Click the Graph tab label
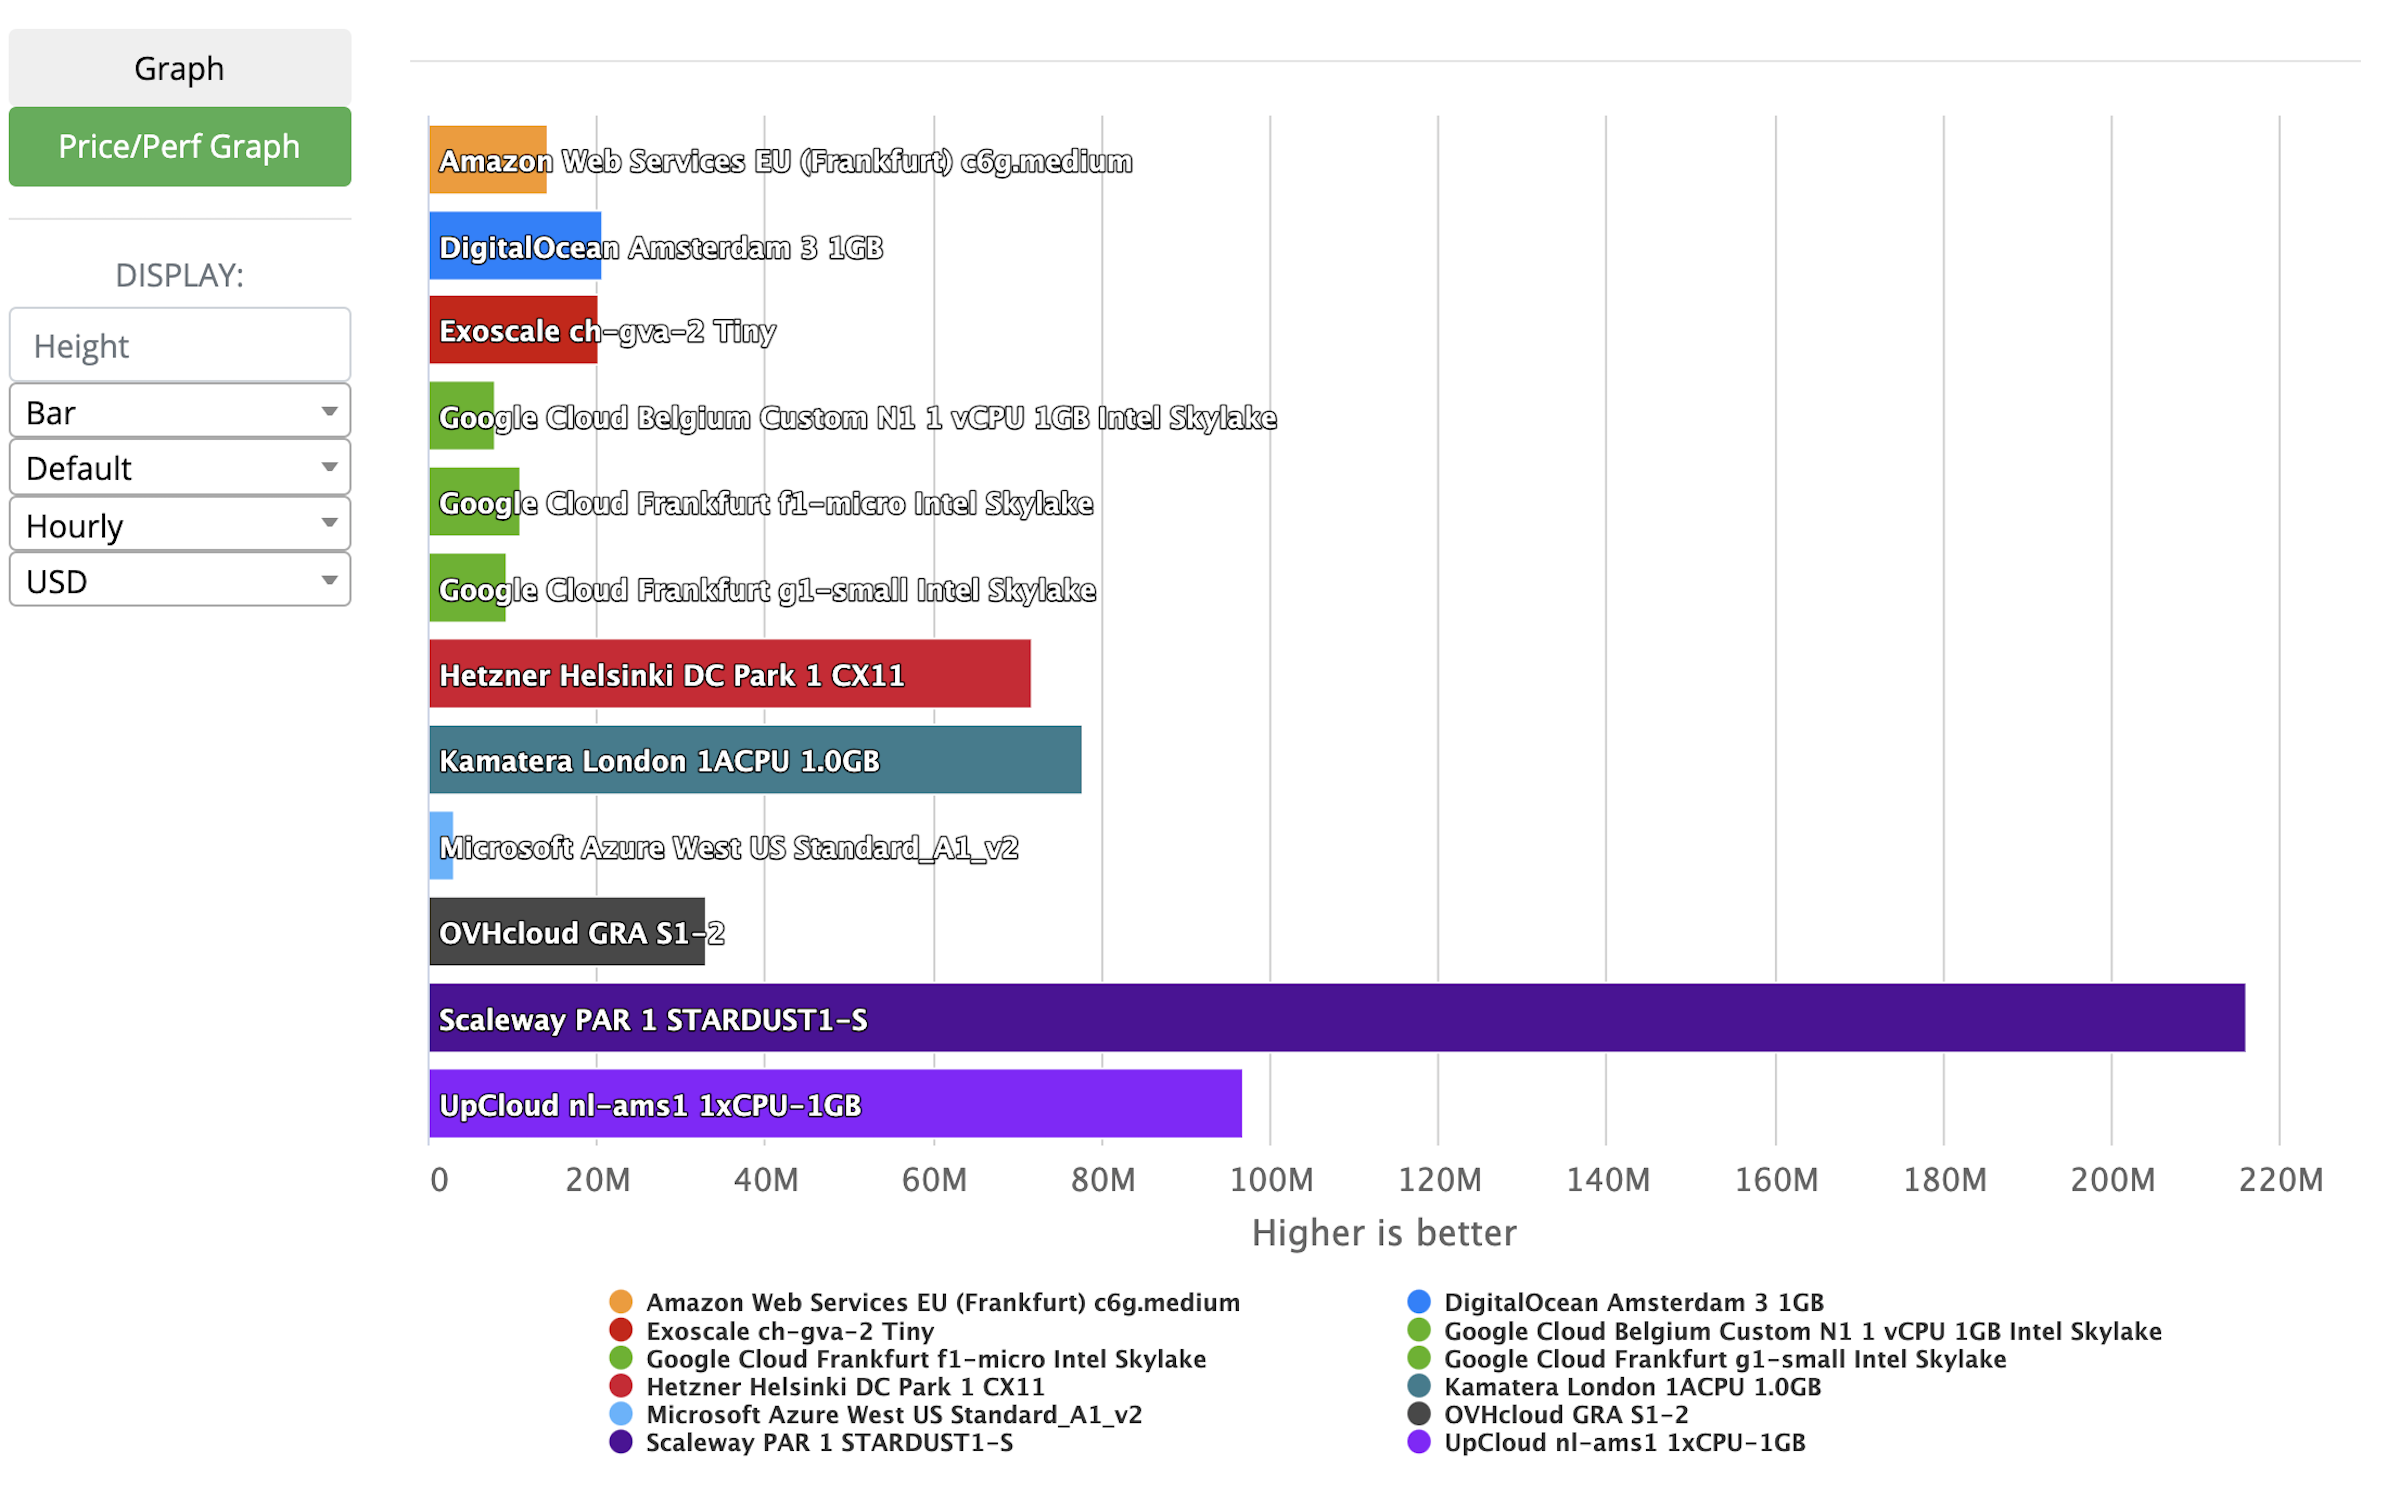2400x1500 pixels. (x=180, y=69)
